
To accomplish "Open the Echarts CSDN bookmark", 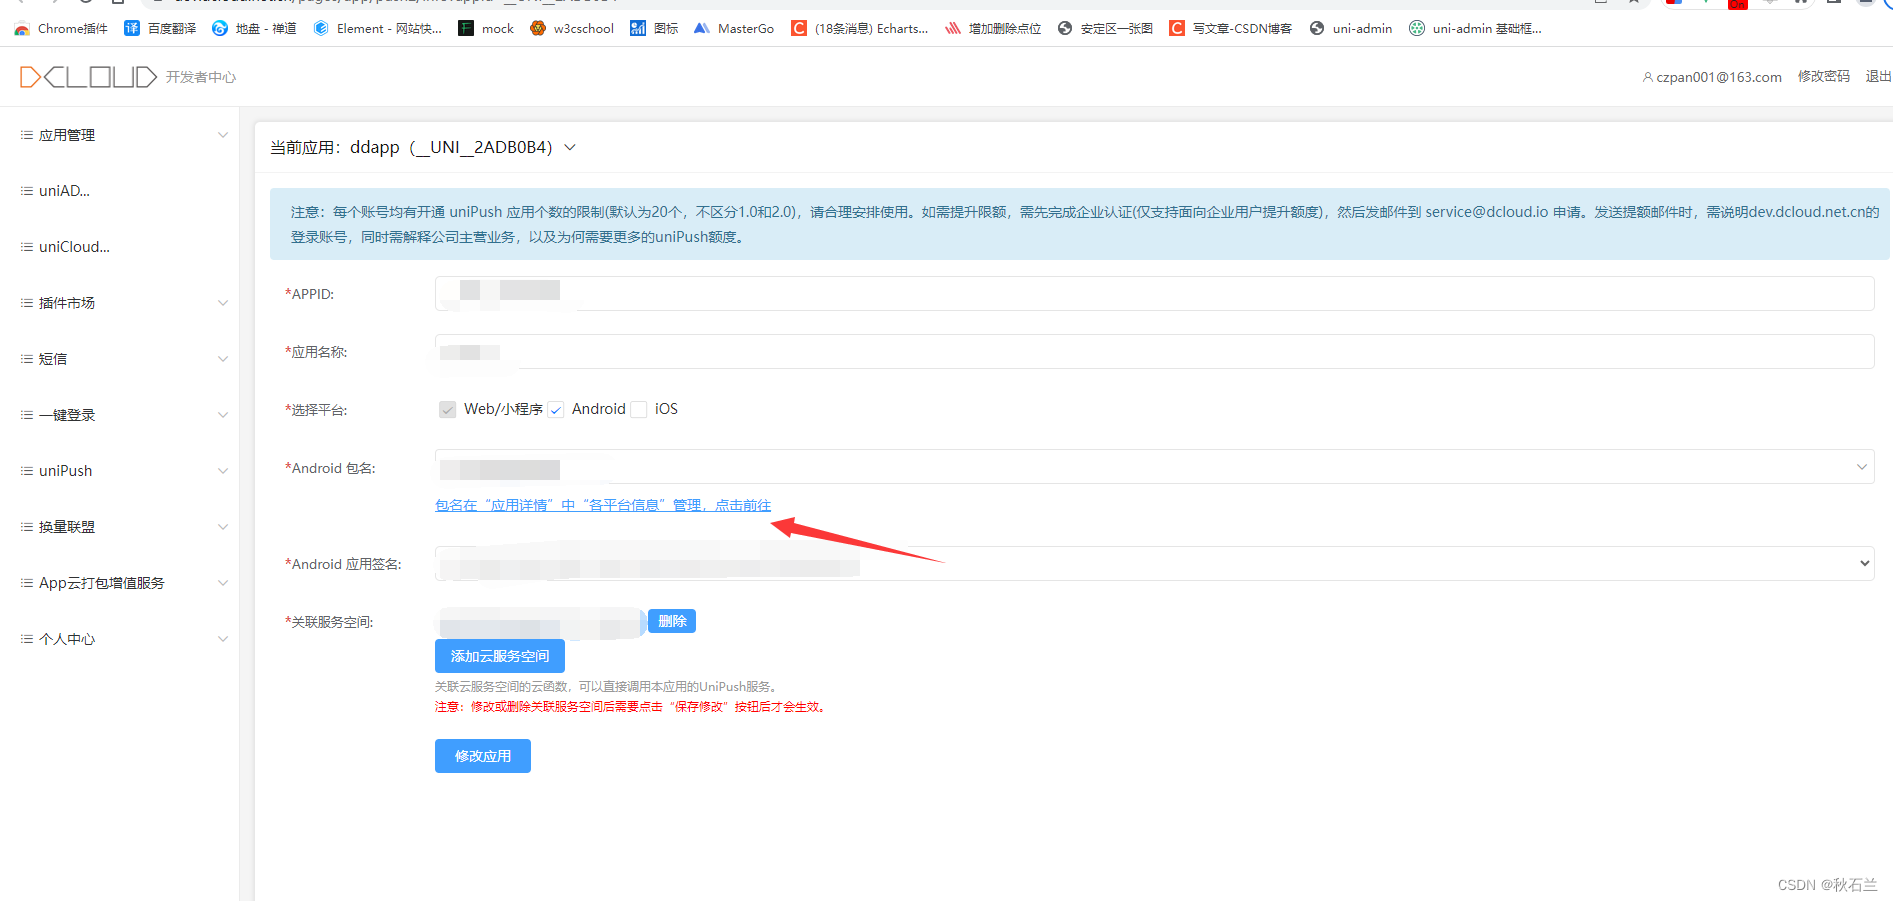I will click(860, 29).
